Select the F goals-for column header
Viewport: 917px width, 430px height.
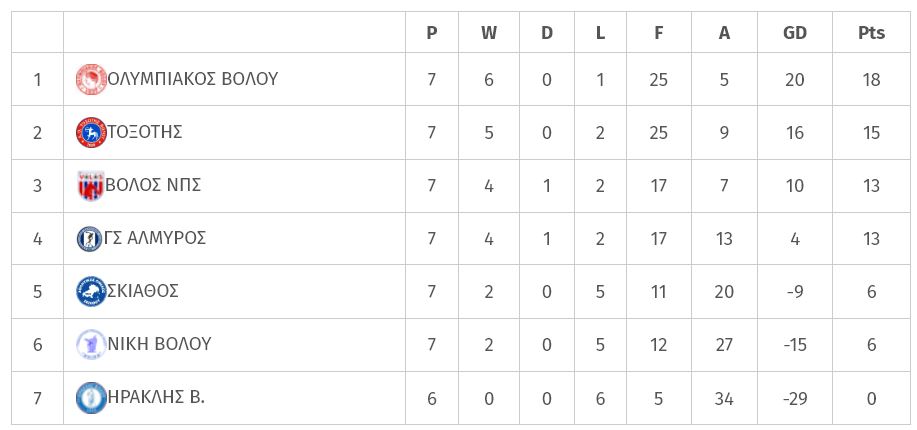click(659, 33)
